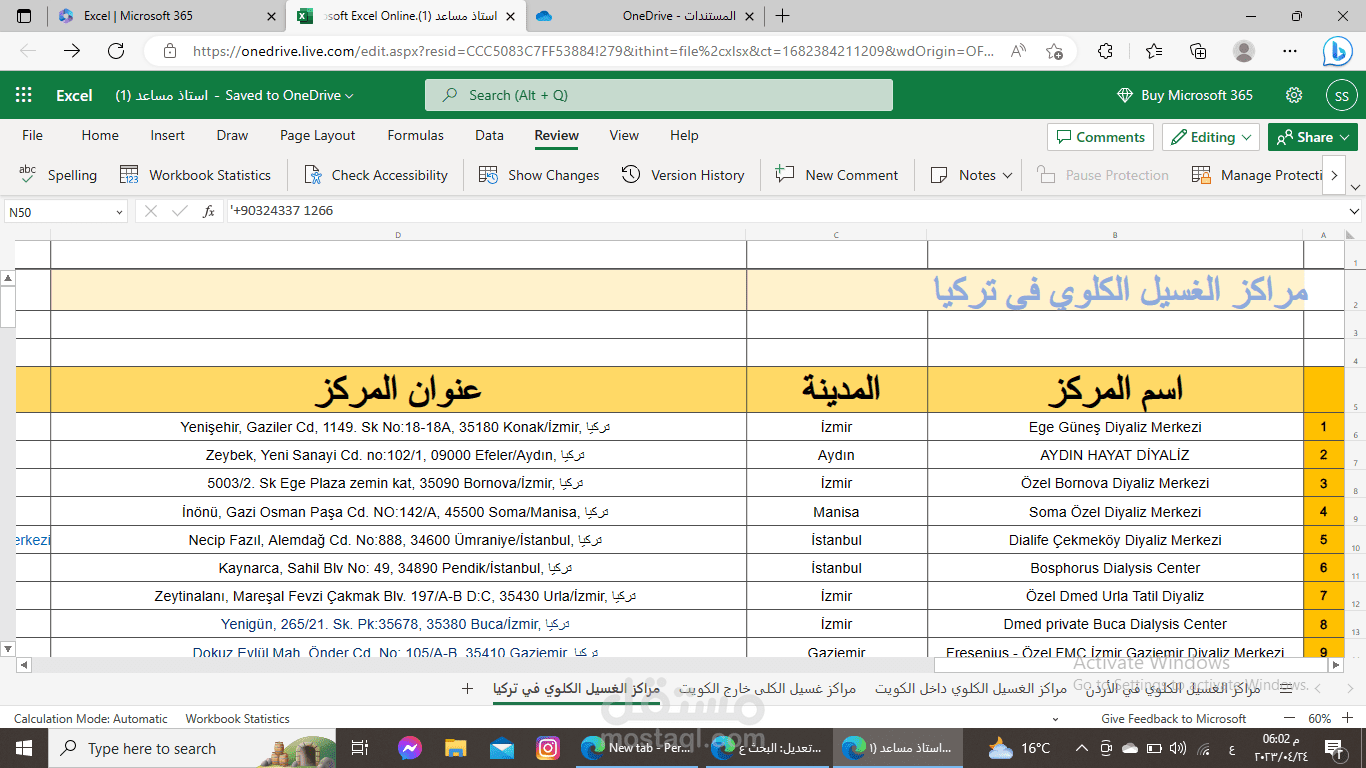Select cell Bosphorus Dialysis Center
Screen dimensions: 1366x768
1115,568
